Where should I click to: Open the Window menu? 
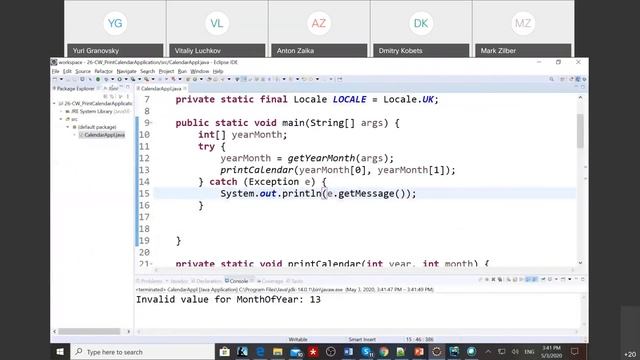[200, 71]
